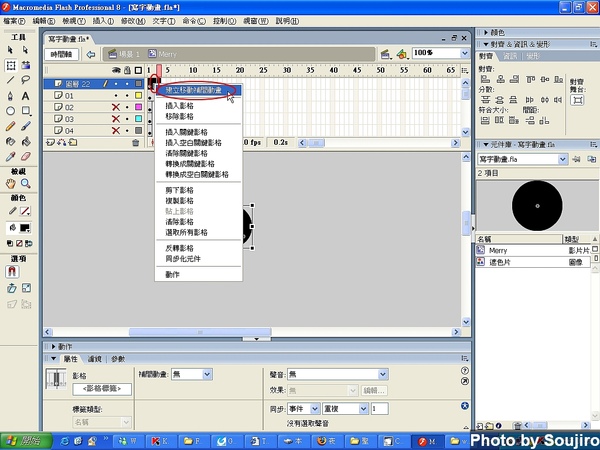Toggle the Snap to Objects magnet option
This screenshot has width=600, height=450.
[x=12, y=272]
